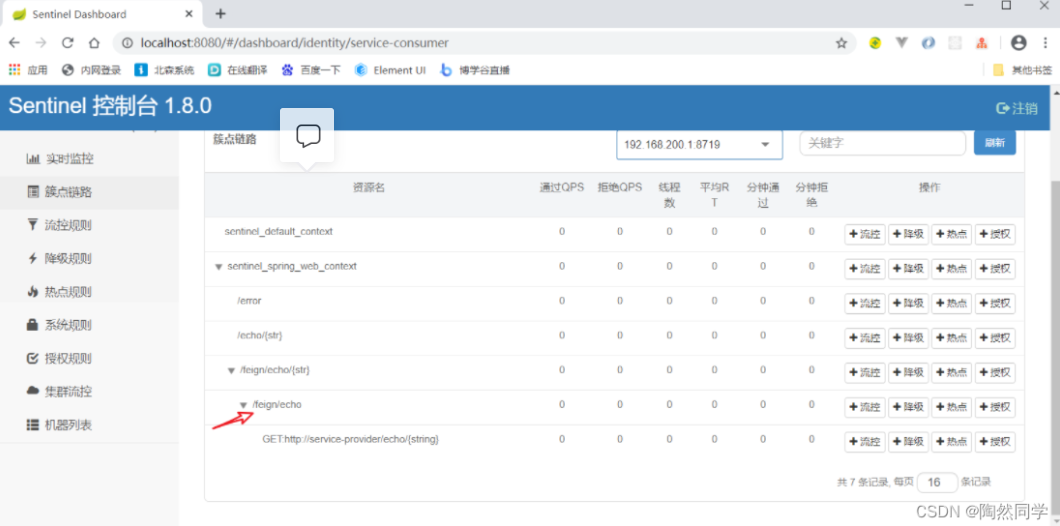The width and height of the screenshot is (1060, 526).
Task: Open 博学谷直播 bookmark
Action: pos(475,70)
